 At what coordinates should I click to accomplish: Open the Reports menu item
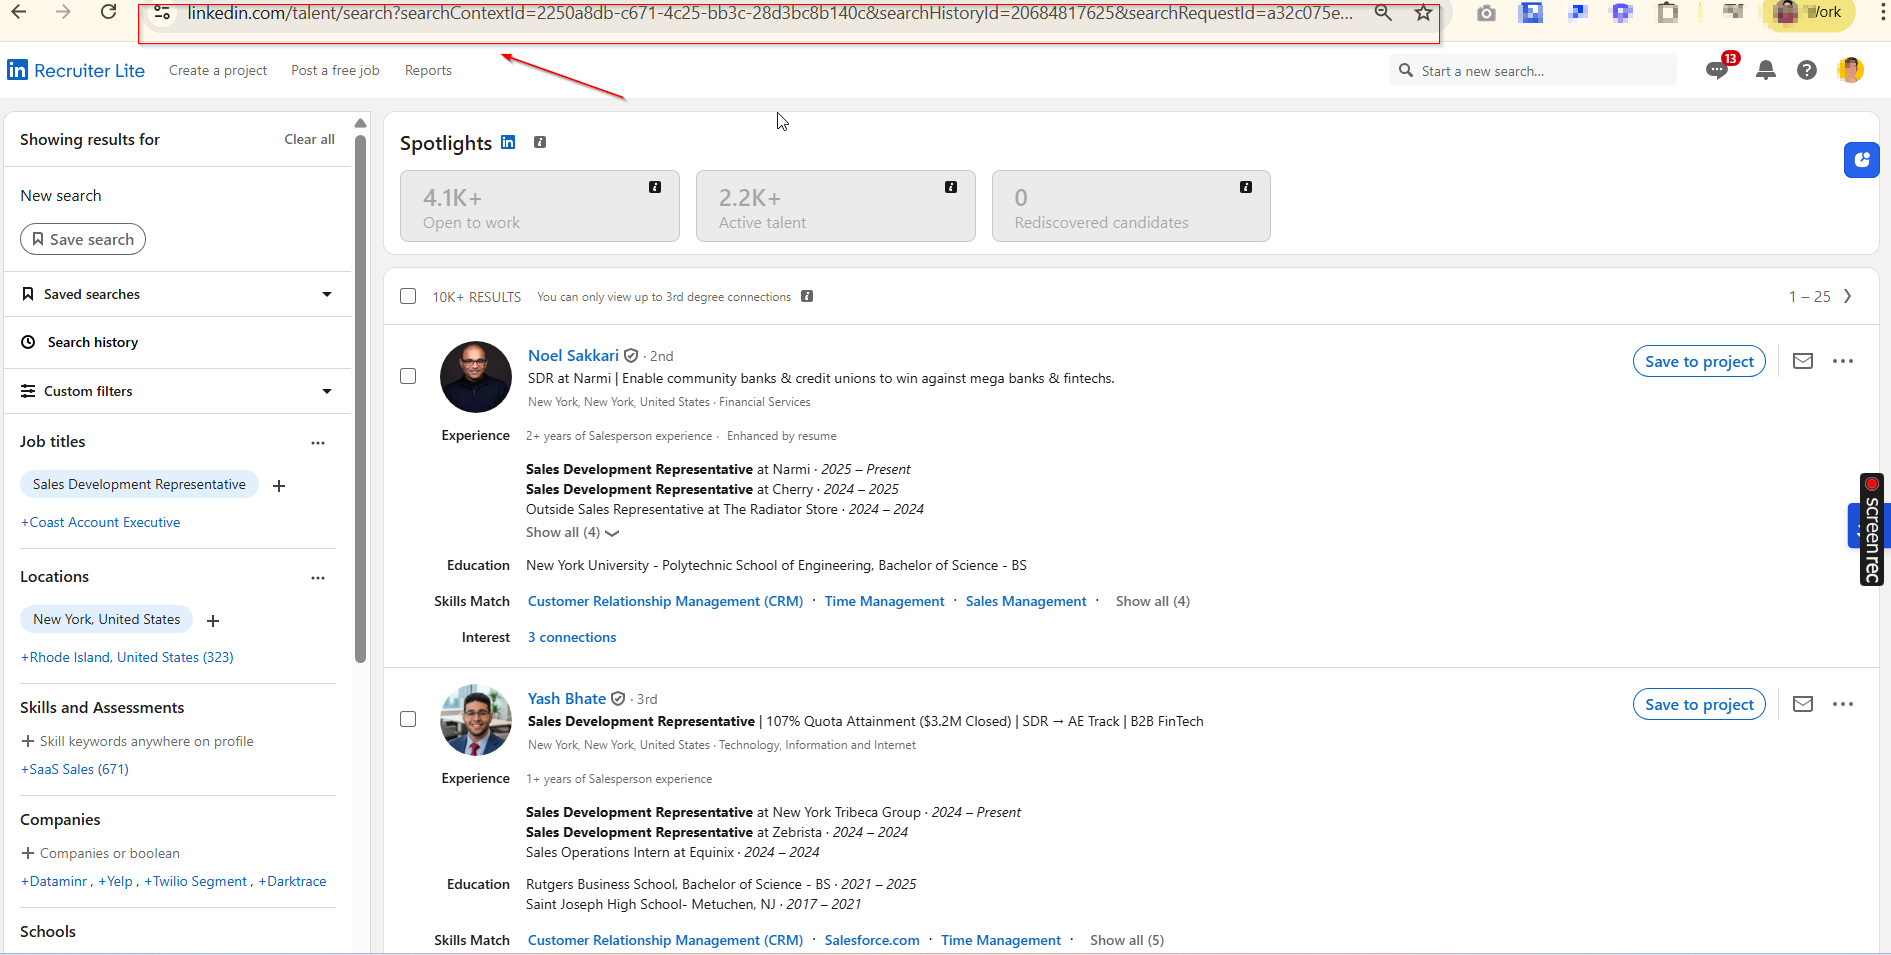428,70
